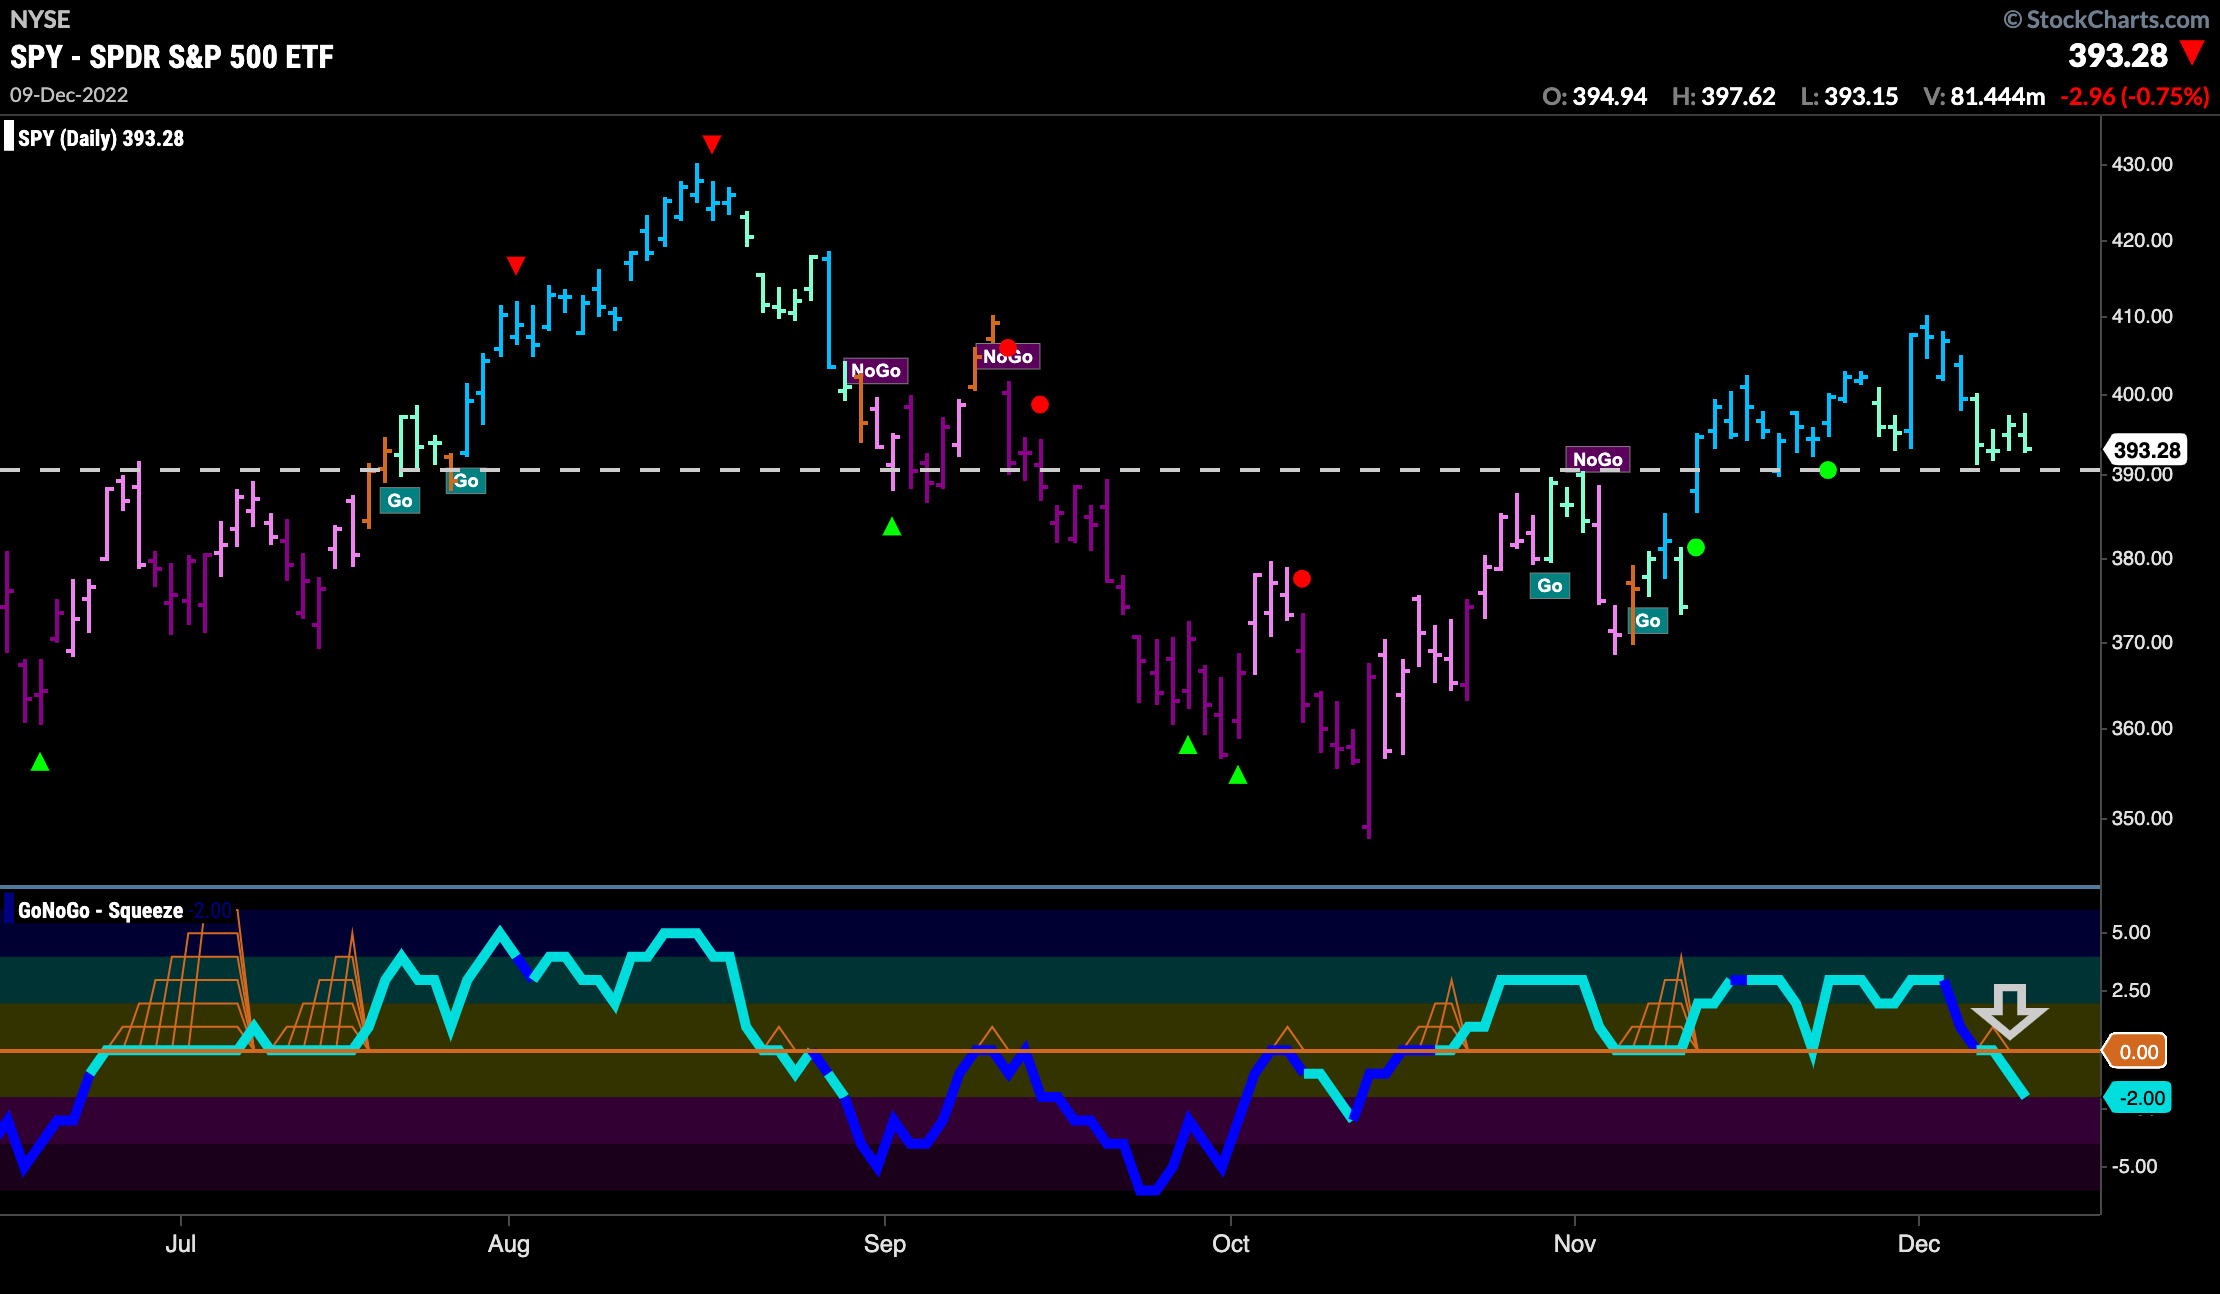
Task: Click the change value -2.96 (-0.75%)
Action: pyautogui.click(x=2135, y=96)
